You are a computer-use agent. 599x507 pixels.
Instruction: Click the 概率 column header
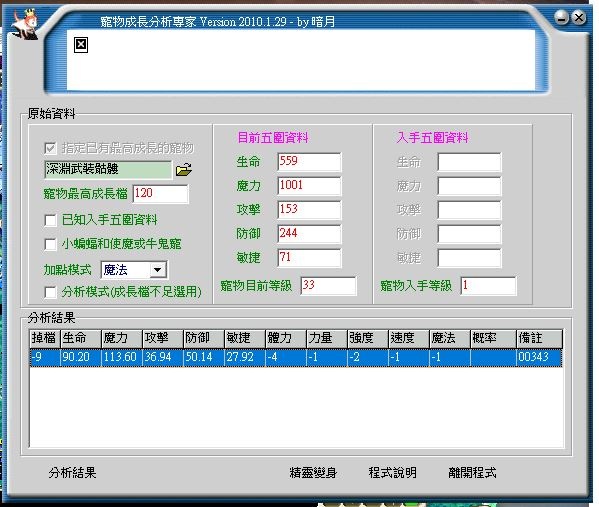click(x=493, y=338)
